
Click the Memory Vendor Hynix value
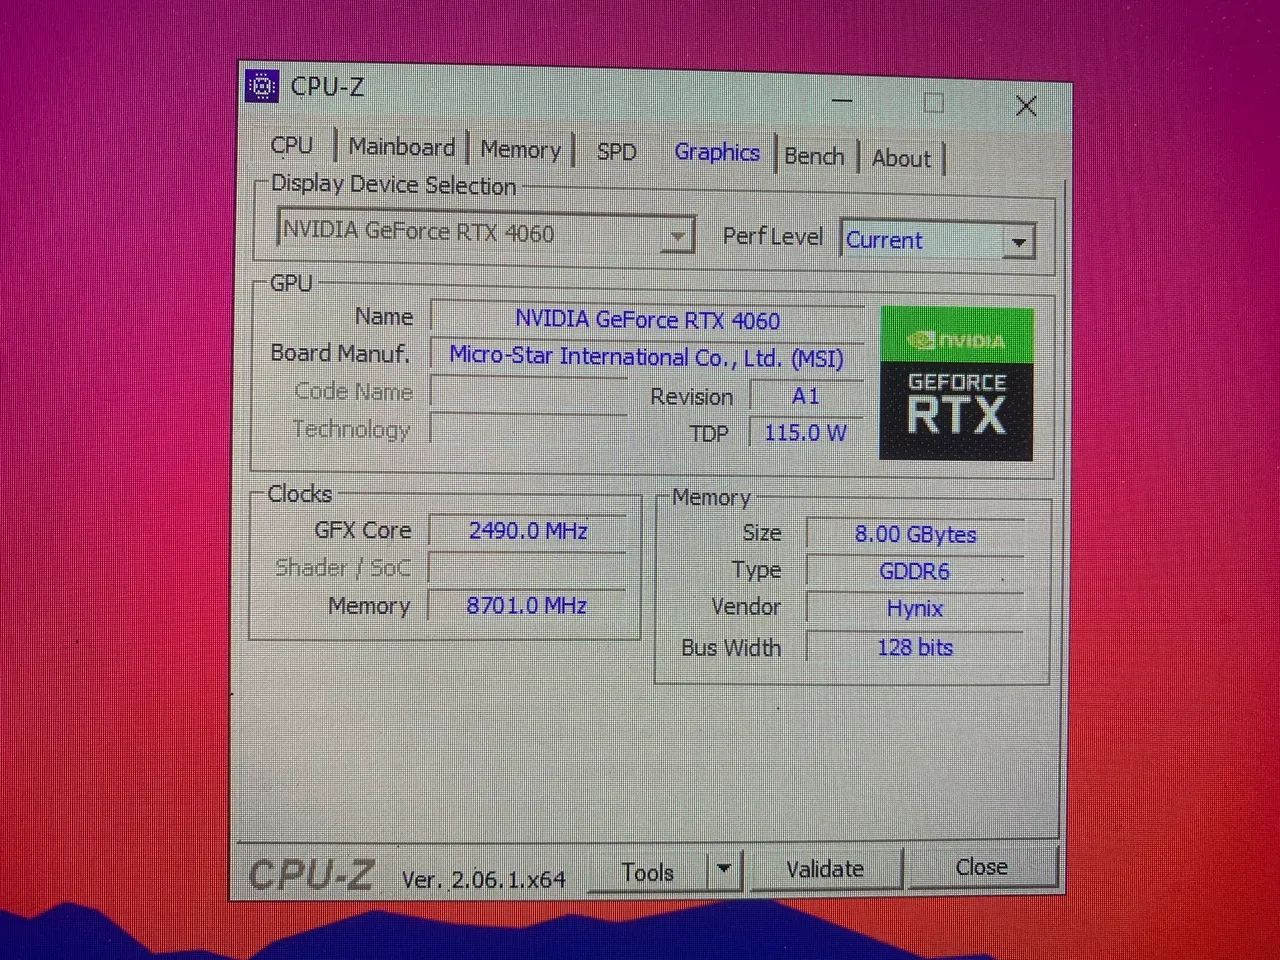click(x=915, y=608)
